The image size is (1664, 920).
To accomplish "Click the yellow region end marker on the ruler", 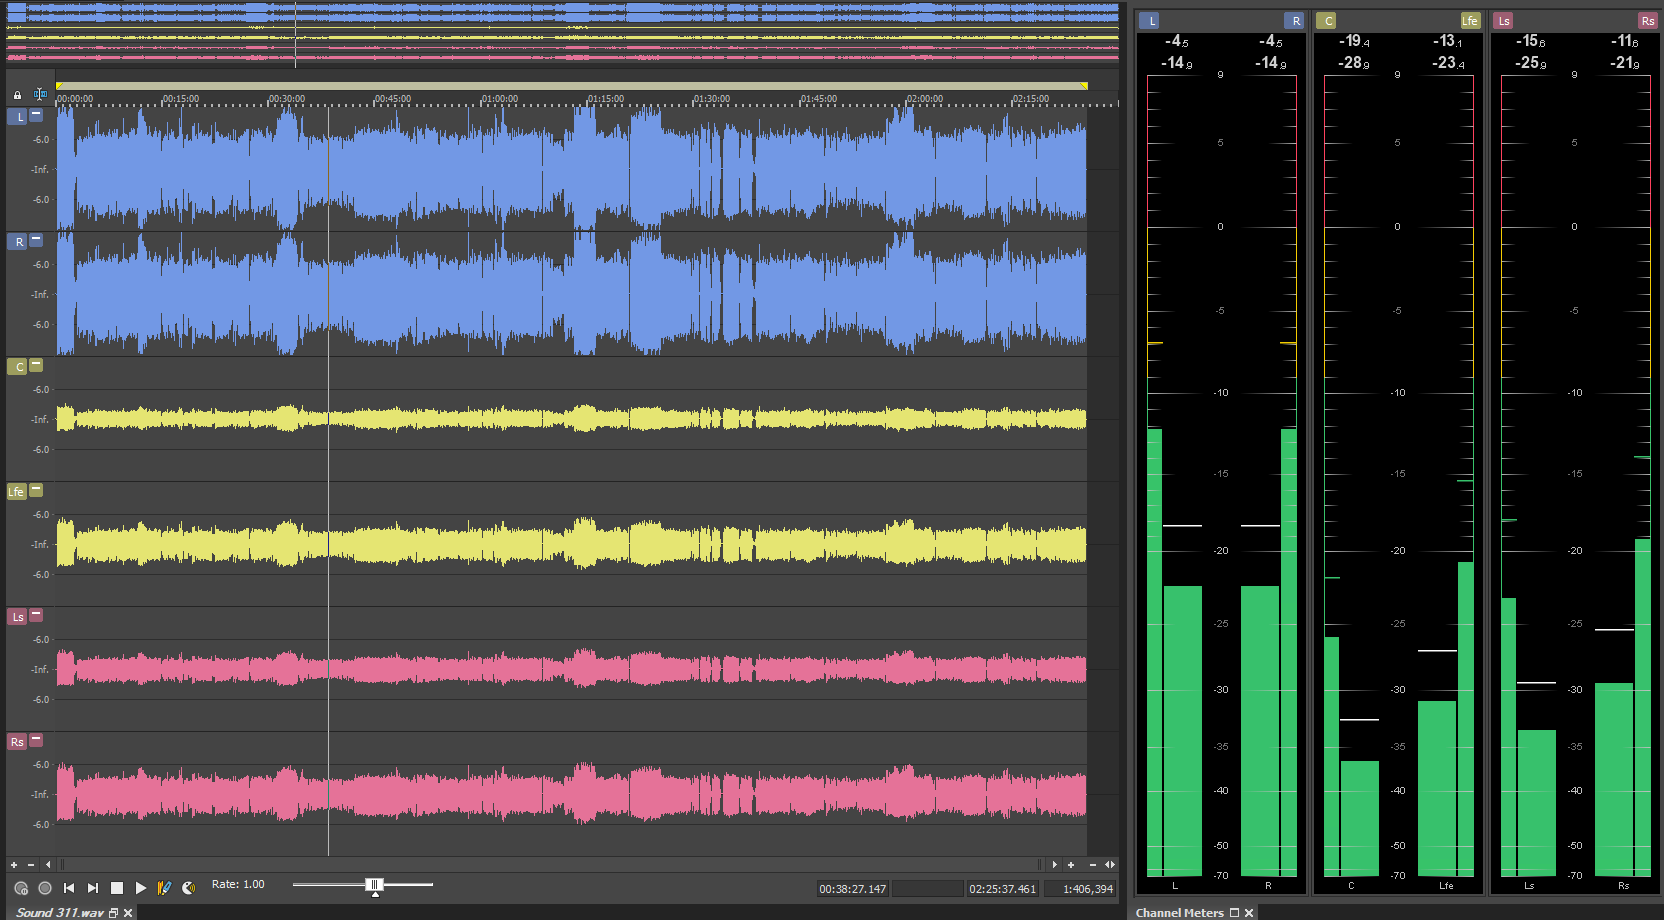I will point(1084,86).
